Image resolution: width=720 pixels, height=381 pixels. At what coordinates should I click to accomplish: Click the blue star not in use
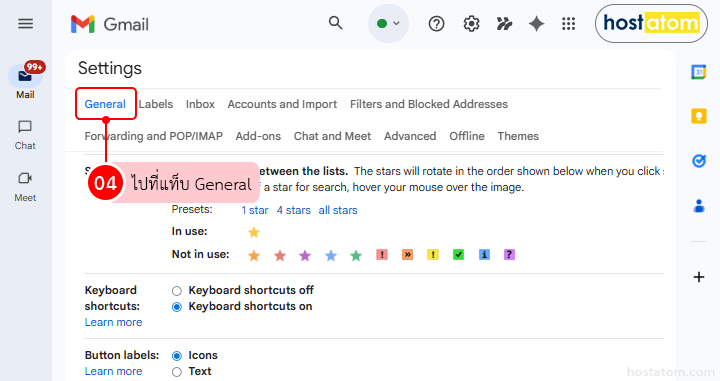tap(331, 255)
